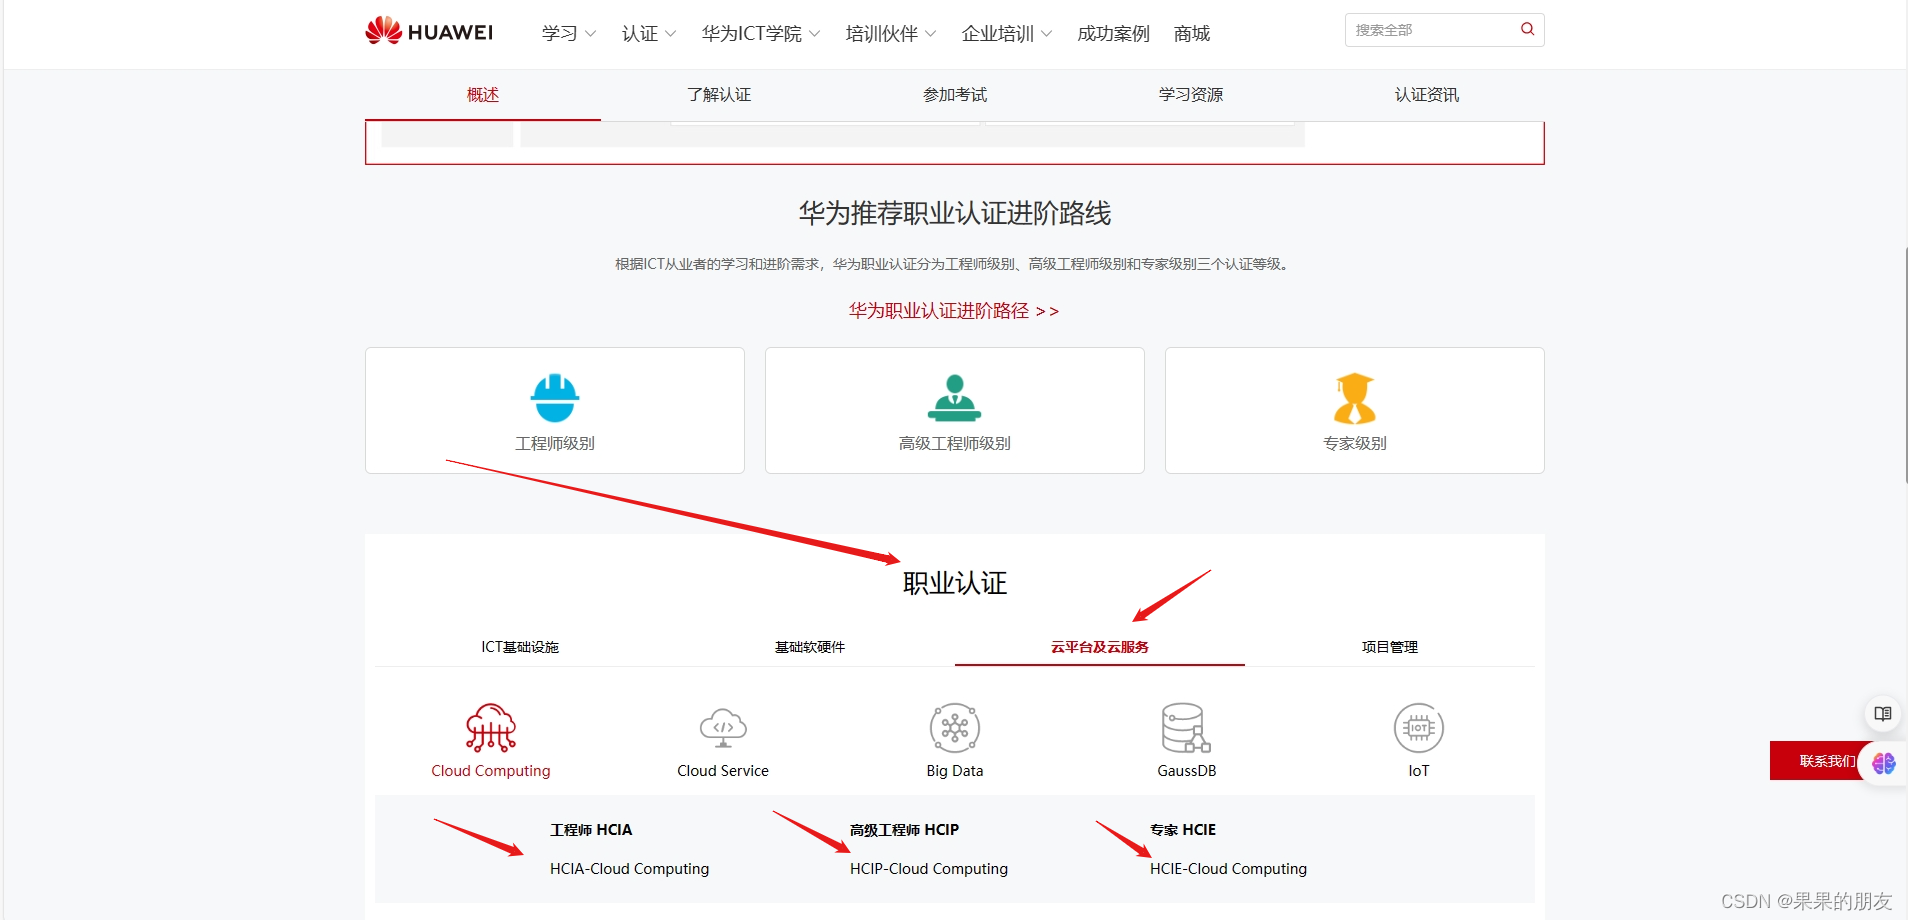This screenshot has height=920, width=1908.
Task: Click the senior engineer level icon
Action: (955, 398)
